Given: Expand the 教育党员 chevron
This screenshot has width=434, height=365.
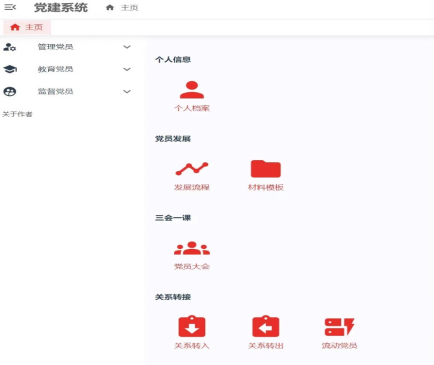Looking at the screenshot, I should click(127, 69).
